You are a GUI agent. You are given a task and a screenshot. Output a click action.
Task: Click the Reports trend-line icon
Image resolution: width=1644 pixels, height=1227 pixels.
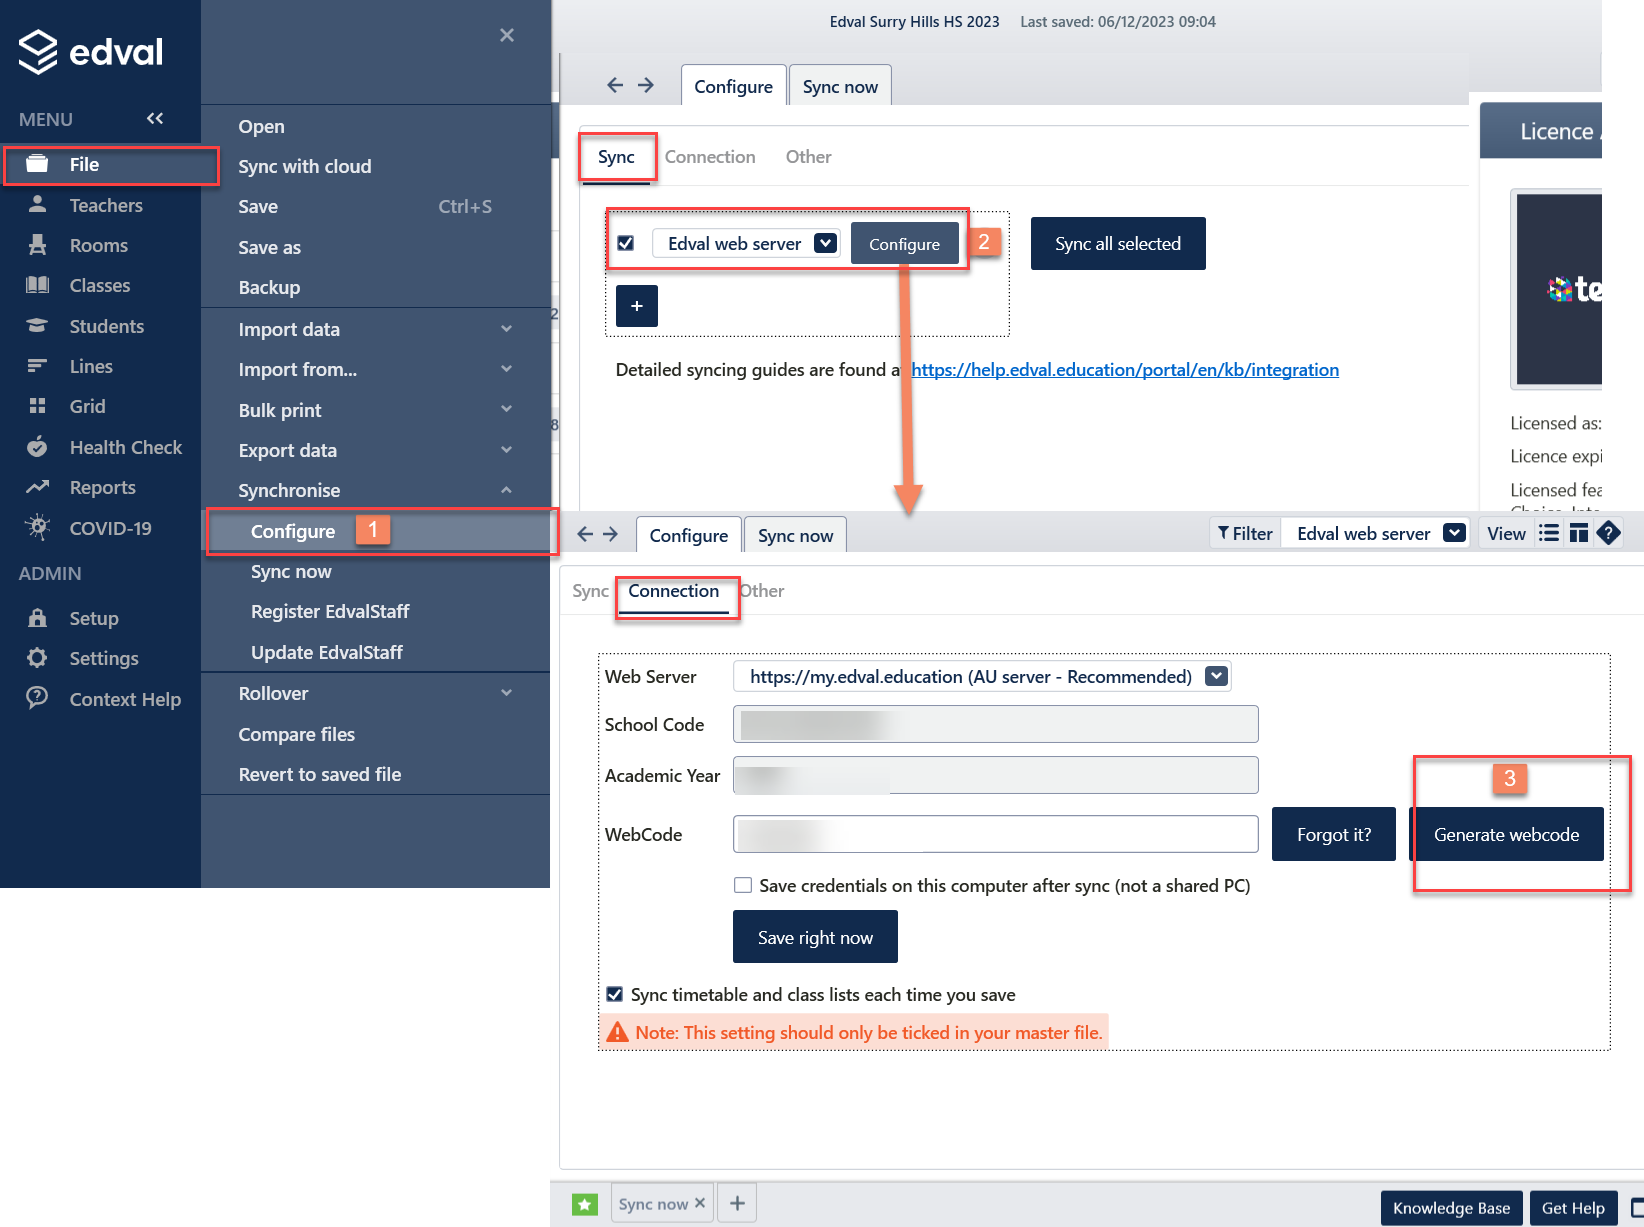coord(37,487)
